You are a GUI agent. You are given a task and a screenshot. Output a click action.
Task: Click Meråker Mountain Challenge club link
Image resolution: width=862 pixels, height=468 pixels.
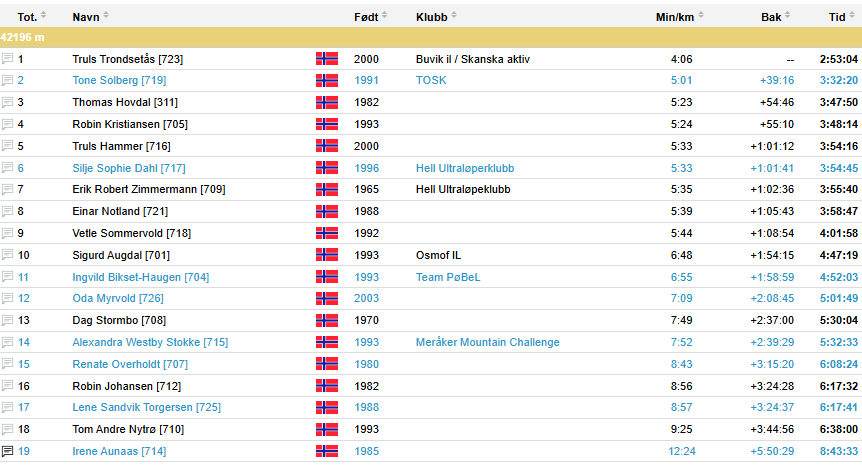pyautogui.click(x=487, y=342)
